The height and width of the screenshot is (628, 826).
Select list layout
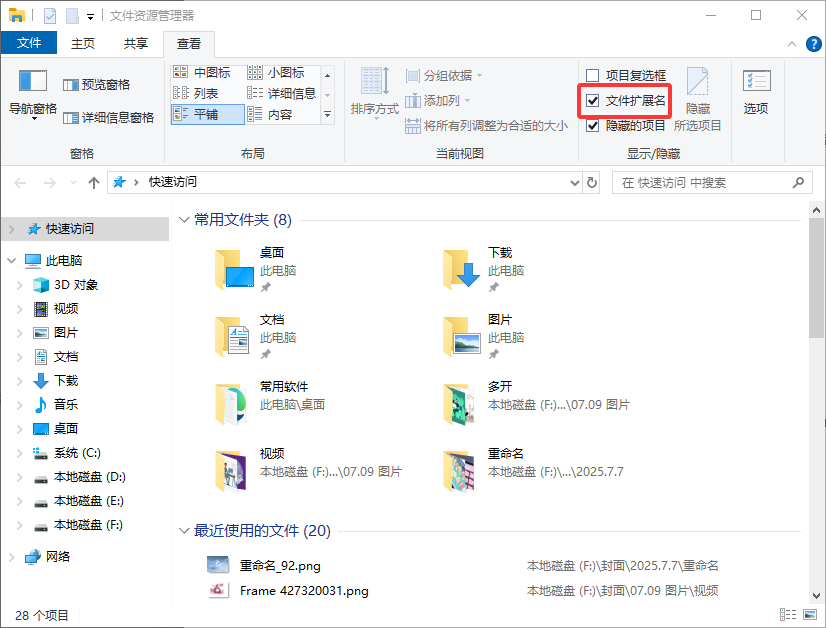click(x=196, y=93)
